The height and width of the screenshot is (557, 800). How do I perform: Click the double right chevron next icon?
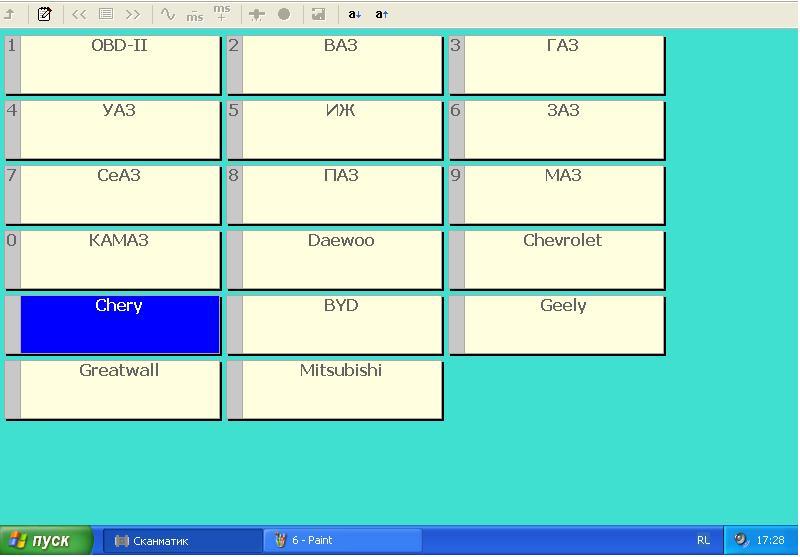[x=133, y=14]
